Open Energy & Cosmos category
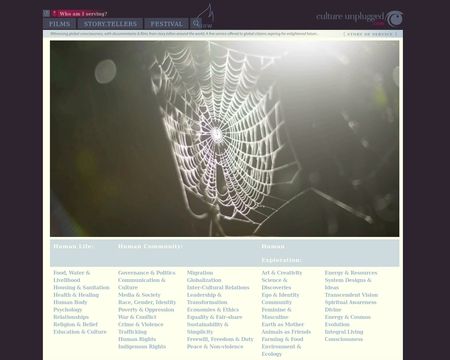Image resolution: width=450 pixels, height=360 pixels. point(348,317)
